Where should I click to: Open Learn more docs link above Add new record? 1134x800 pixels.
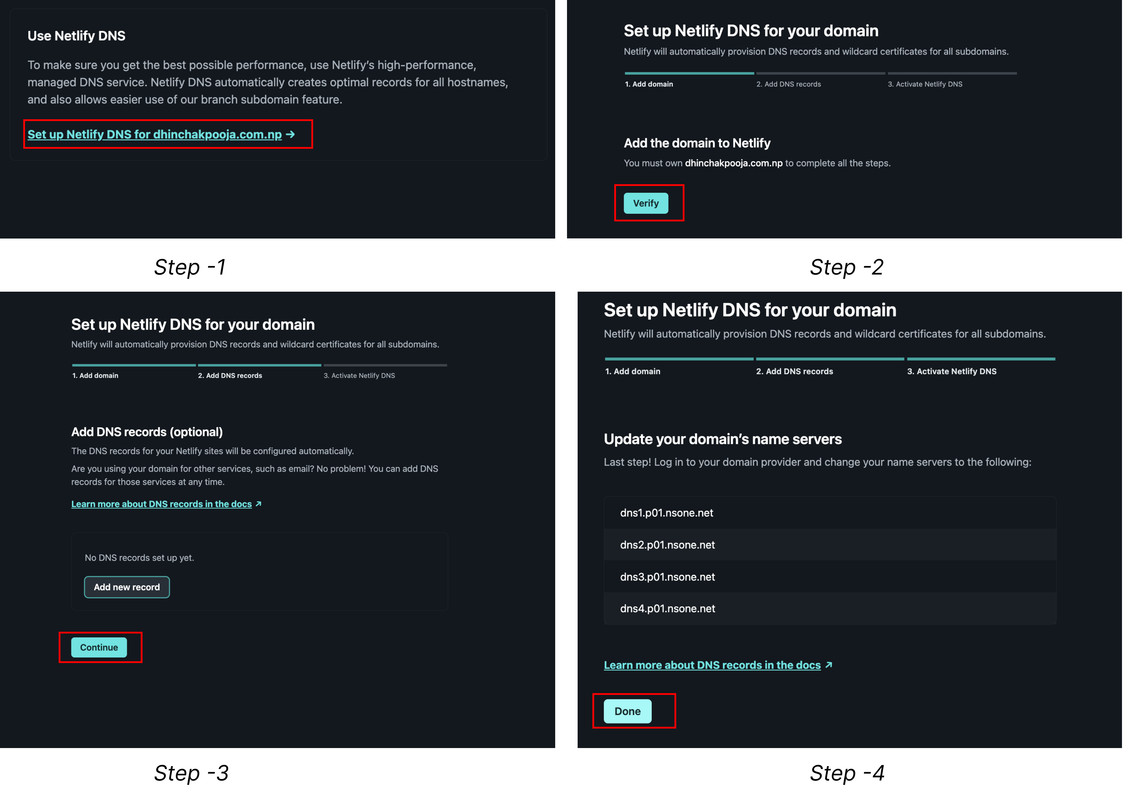[166, 504]
